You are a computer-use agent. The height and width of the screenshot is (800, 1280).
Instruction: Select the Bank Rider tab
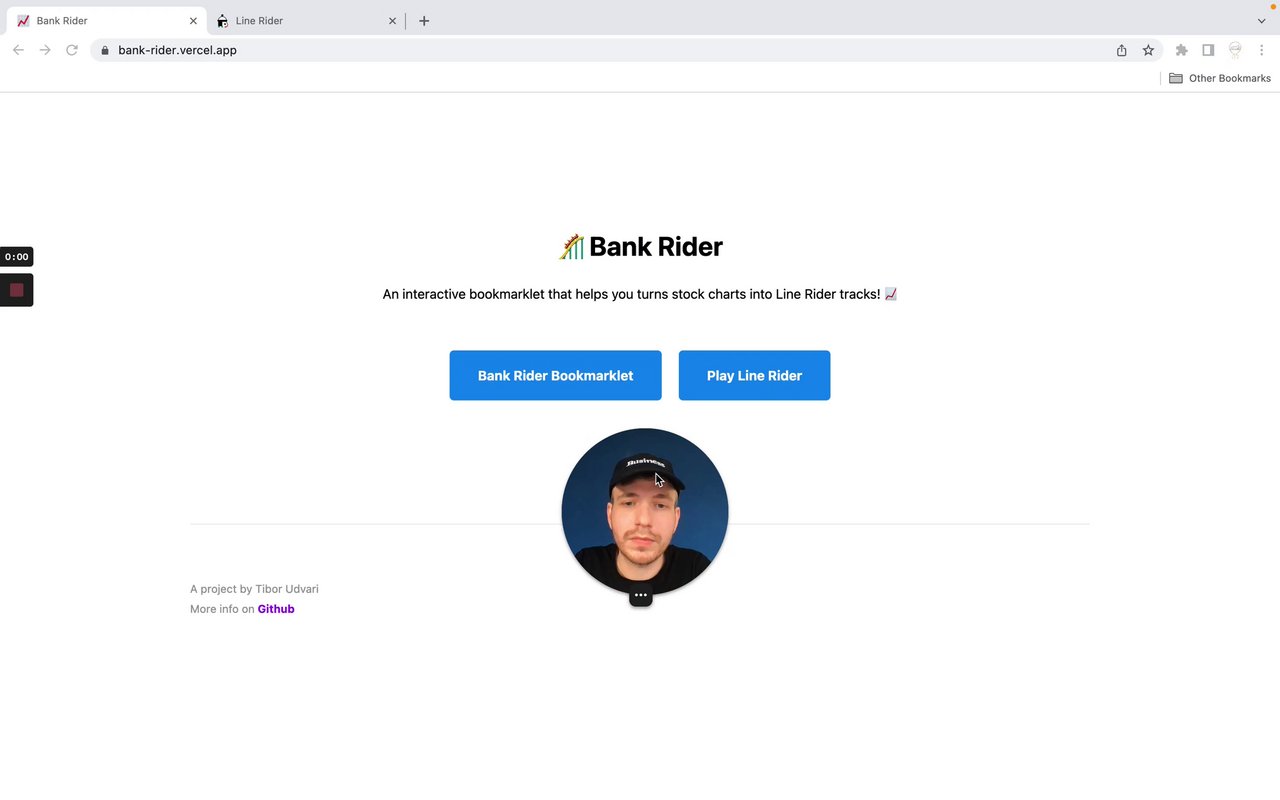[x=105, y=20]
